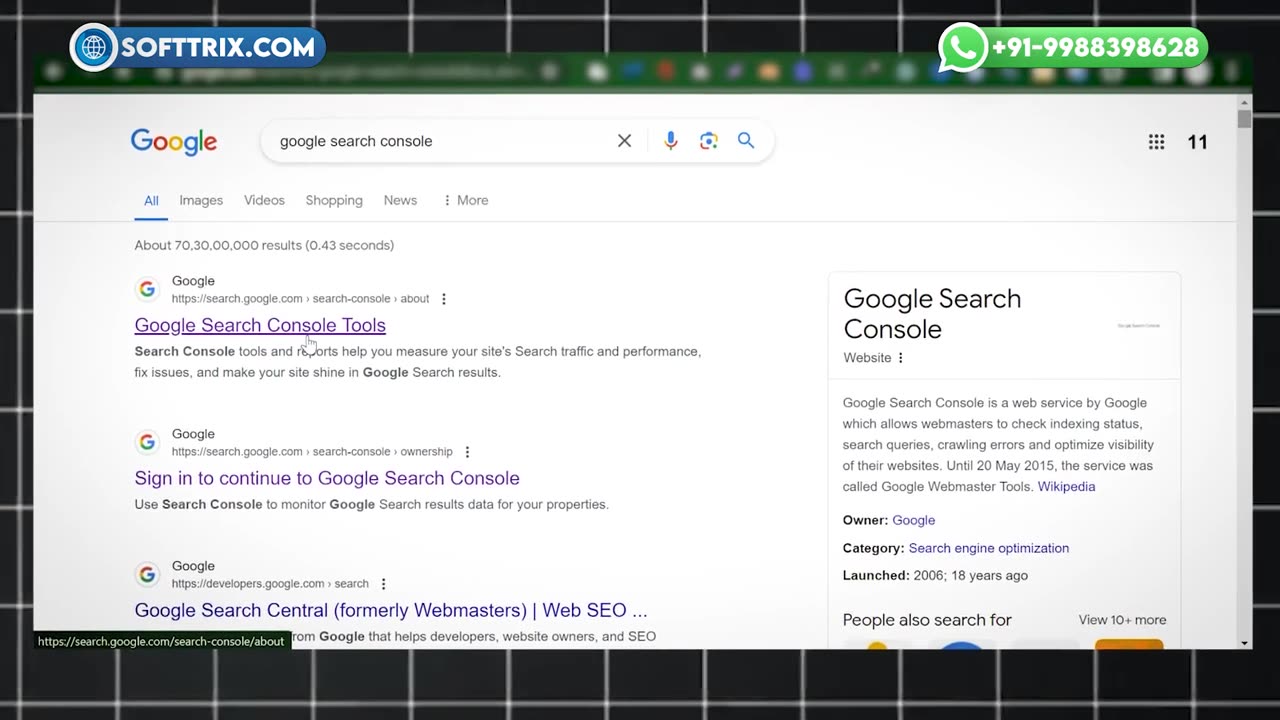Click View 10+ more link
Screen dimensions: 1280x720
pos(1122,620)
